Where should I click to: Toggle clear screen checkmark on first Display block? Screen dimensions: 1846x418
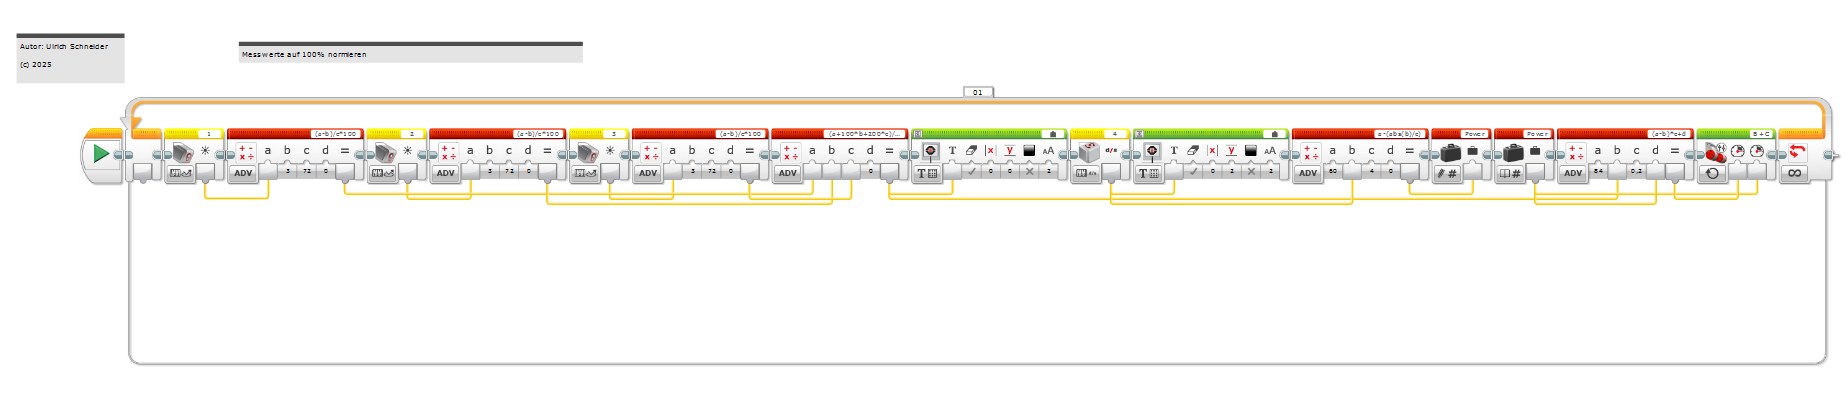coord(971,172)
